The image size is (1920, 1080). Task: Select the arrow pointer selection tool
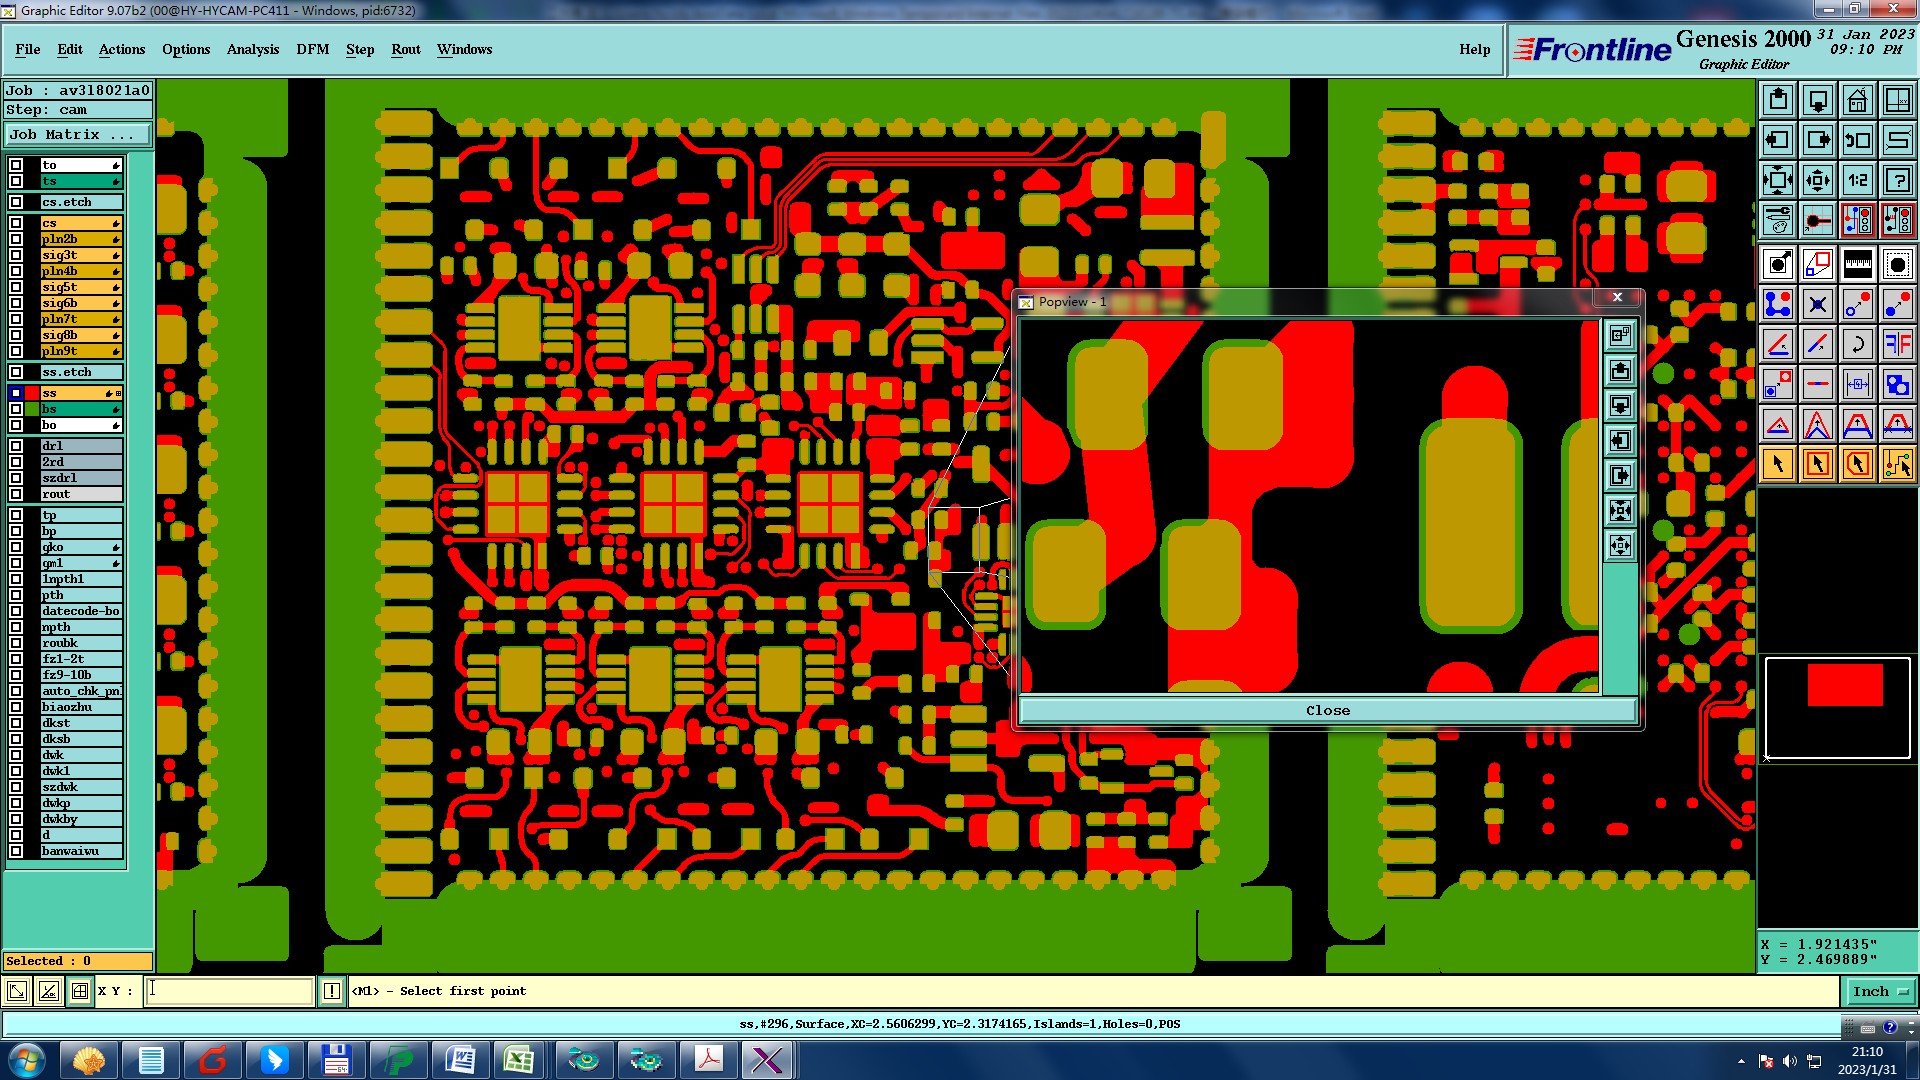coord(1777,464)
